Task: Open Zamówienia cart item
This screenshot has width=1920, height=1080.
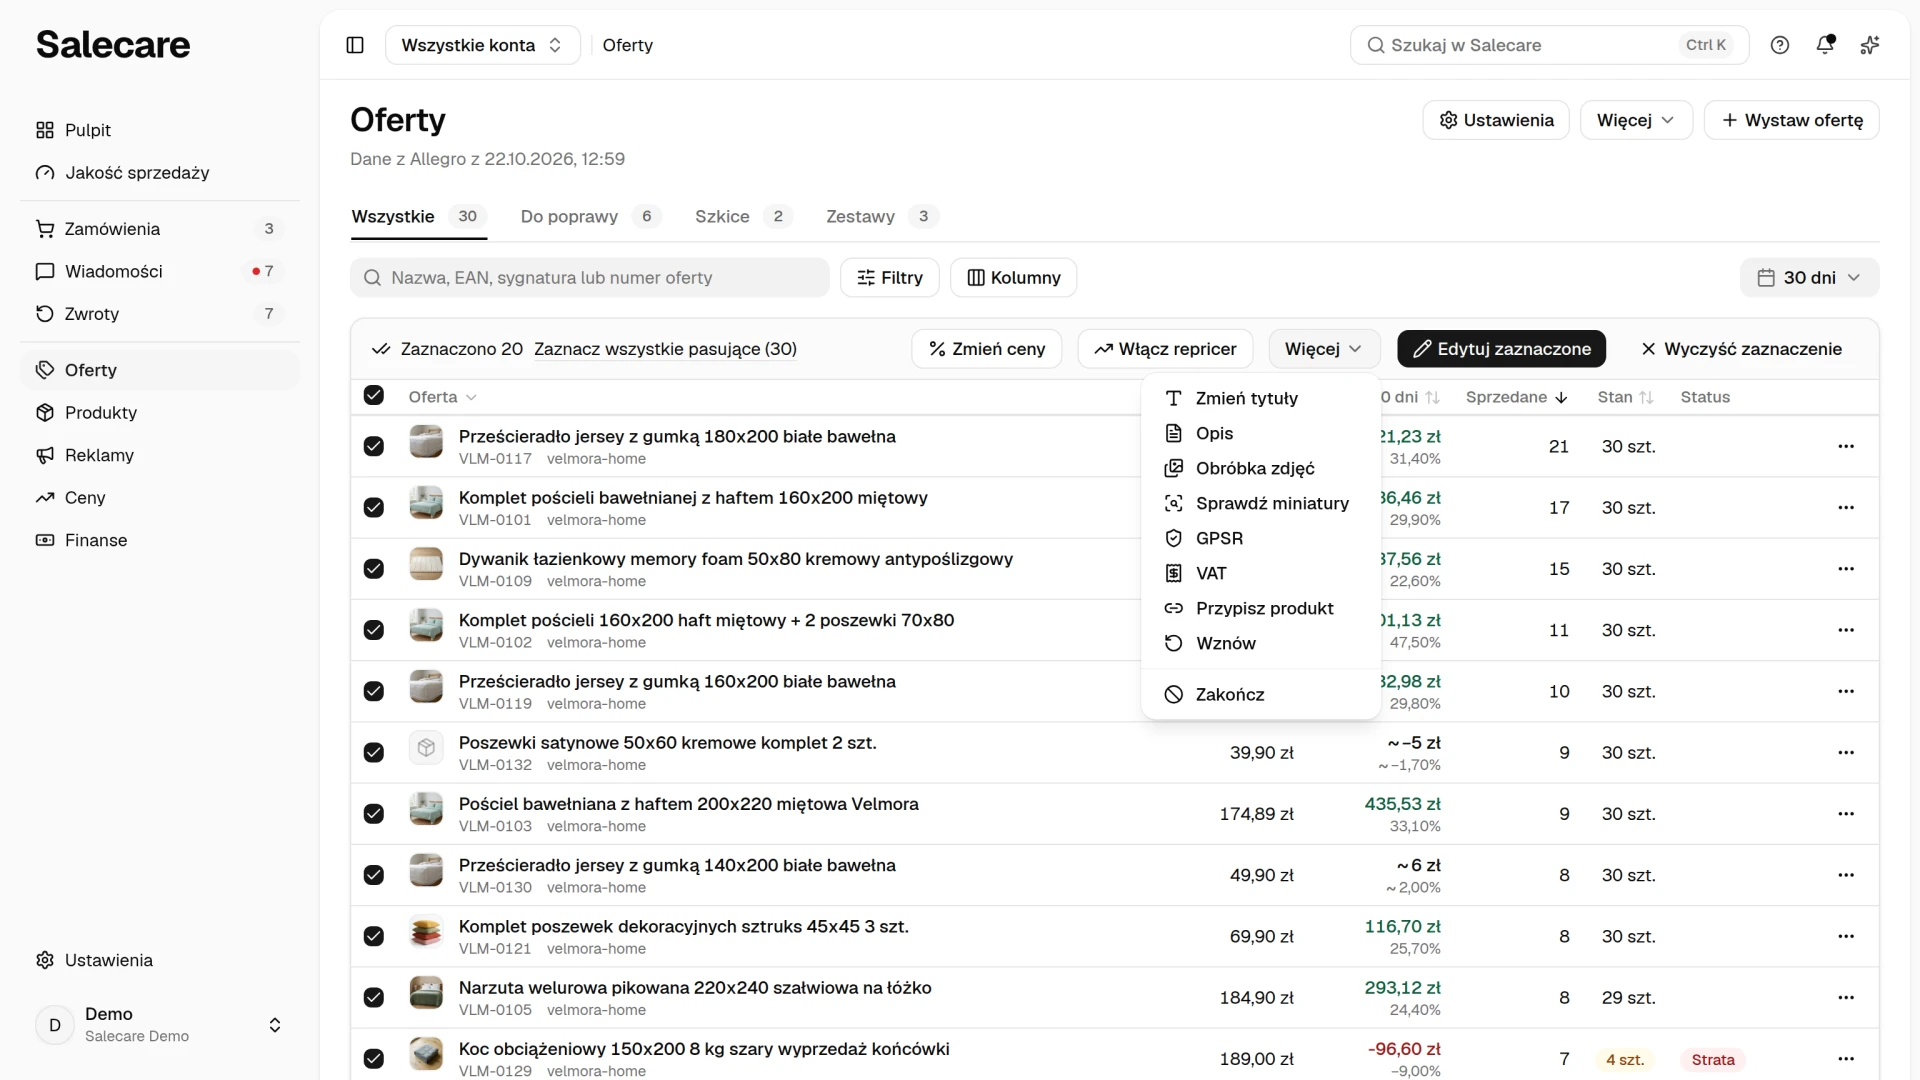Action: pos(160,229)
